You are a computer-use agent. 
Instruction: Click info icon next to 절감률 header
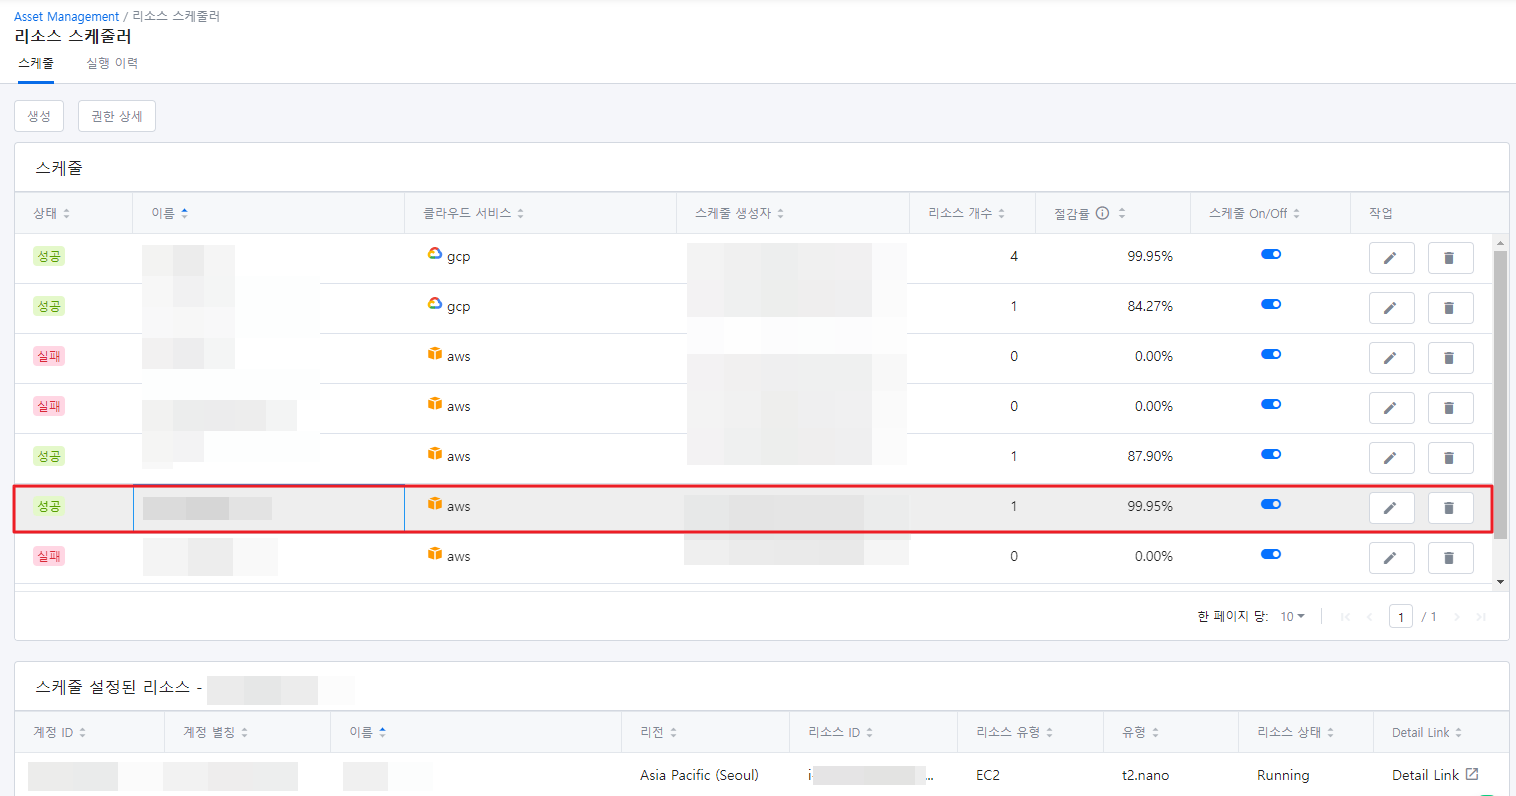[x=1102, y=213]
